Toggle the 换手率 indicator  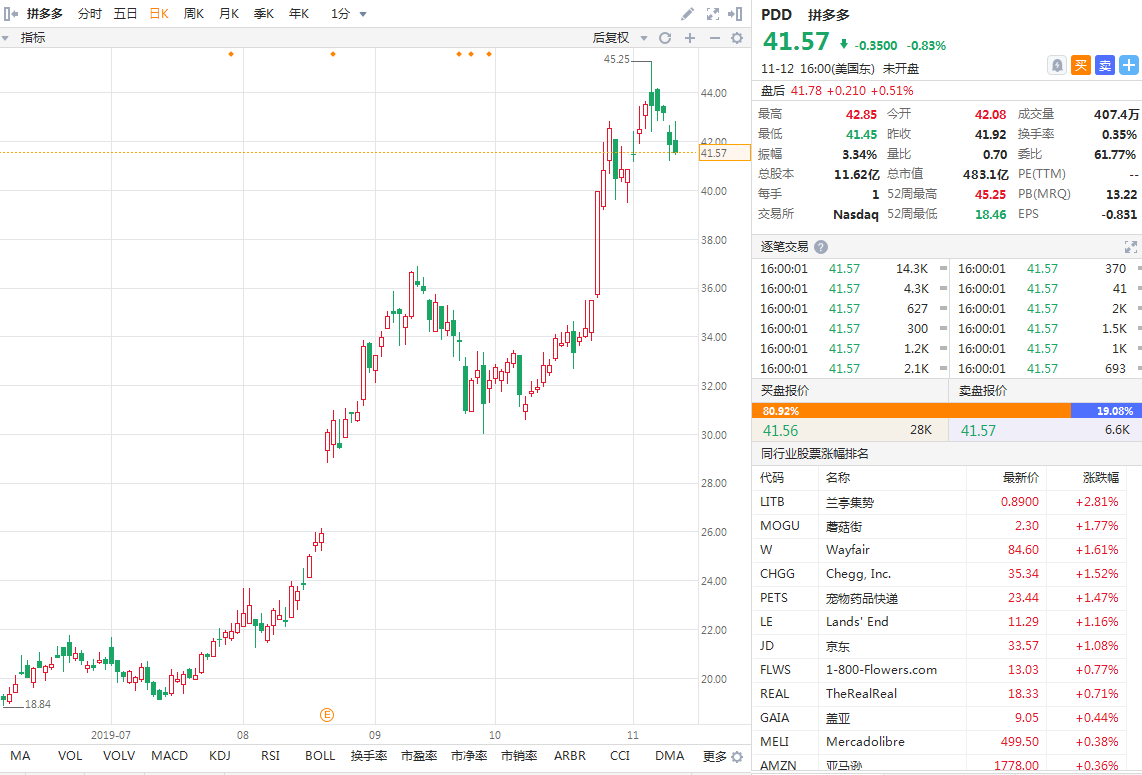(x=369, y=756)
